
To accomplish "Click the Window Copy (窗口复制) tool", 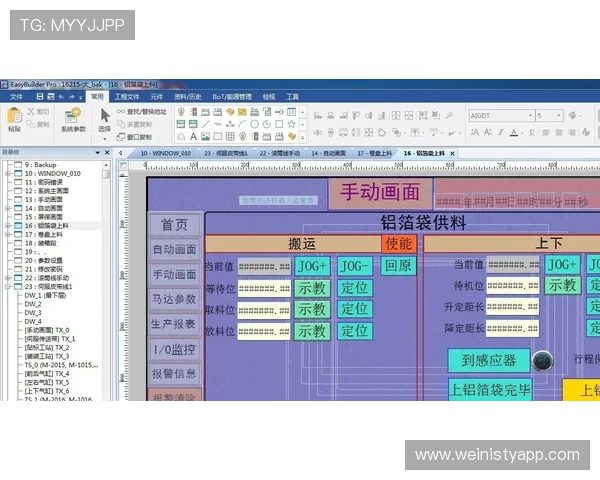I will click(134, 137).
